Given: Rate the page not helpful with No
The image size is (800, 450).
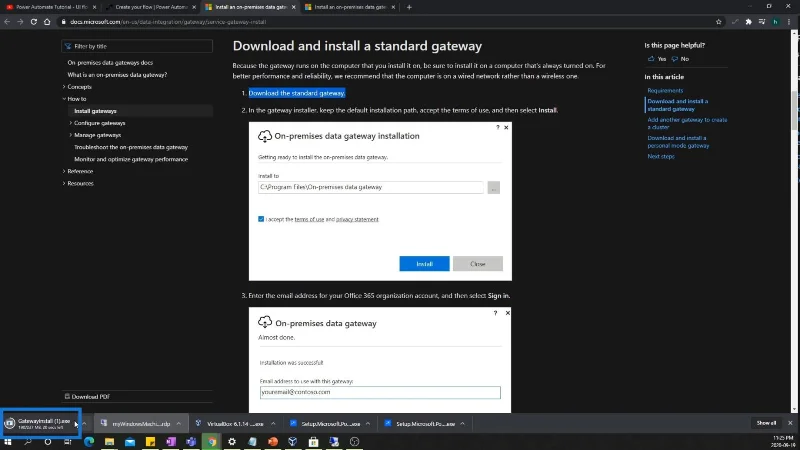Looking at the screenshot, I should point(680,59).
